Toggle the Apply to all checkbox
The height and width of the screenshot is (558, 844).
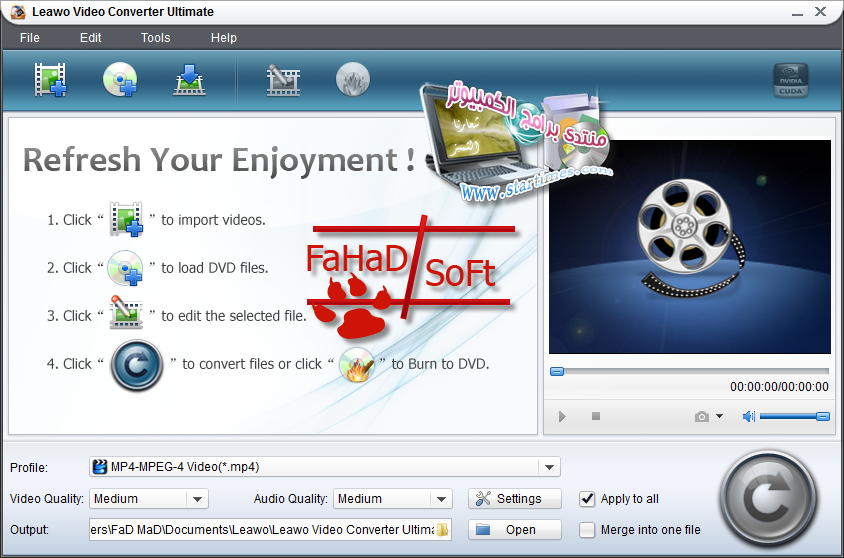587,499
